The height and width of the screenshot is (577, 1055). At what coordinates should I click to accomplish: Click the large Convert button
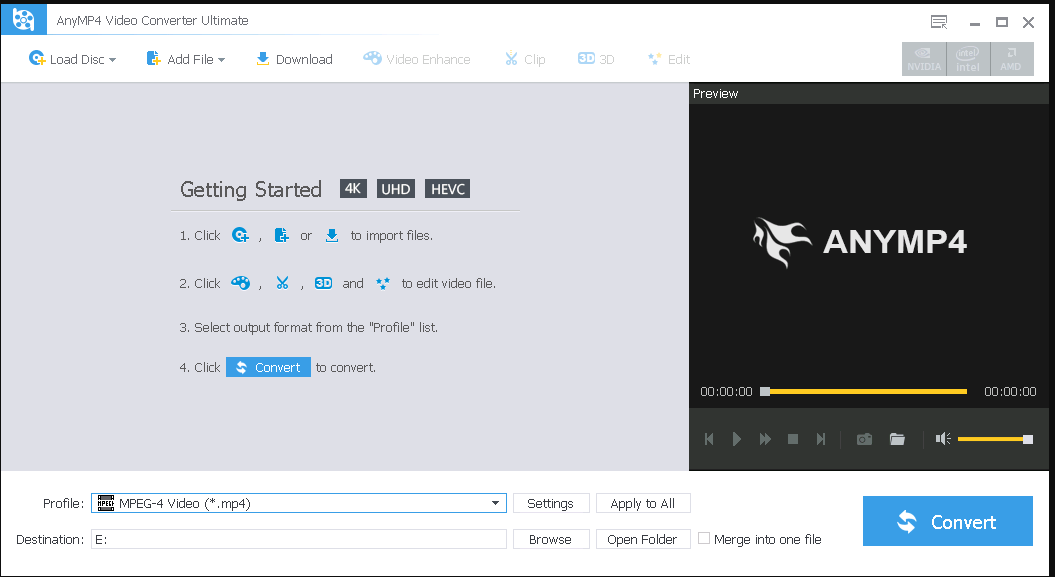(x=947, y=521)
